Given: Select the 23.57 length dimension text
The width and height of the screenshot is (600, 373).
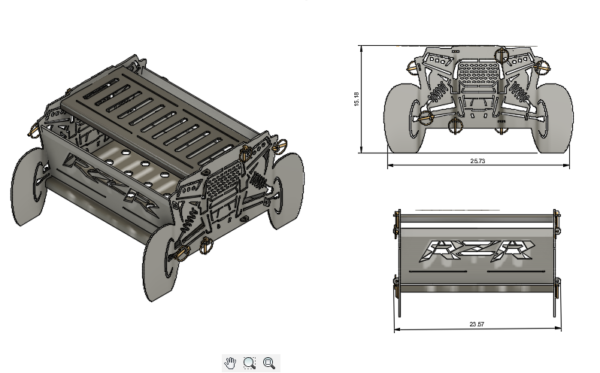Looking at the screenshot, I should [477, 324].
